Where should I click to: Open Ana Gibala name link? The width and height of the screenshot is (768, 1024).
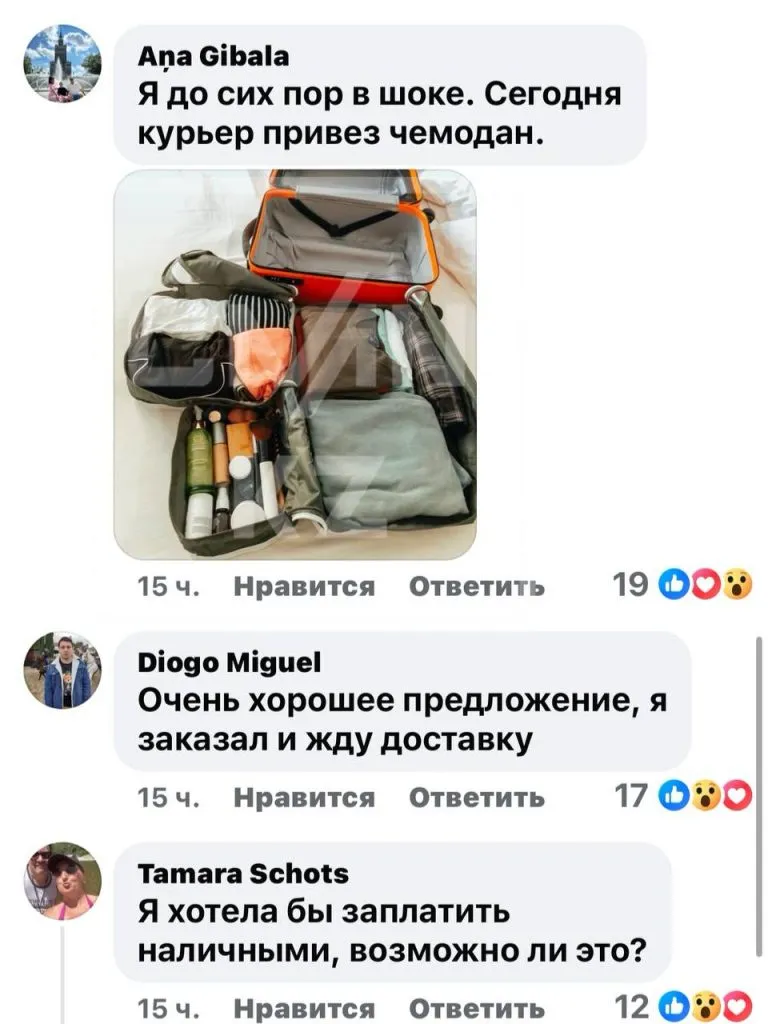[214, 57]
